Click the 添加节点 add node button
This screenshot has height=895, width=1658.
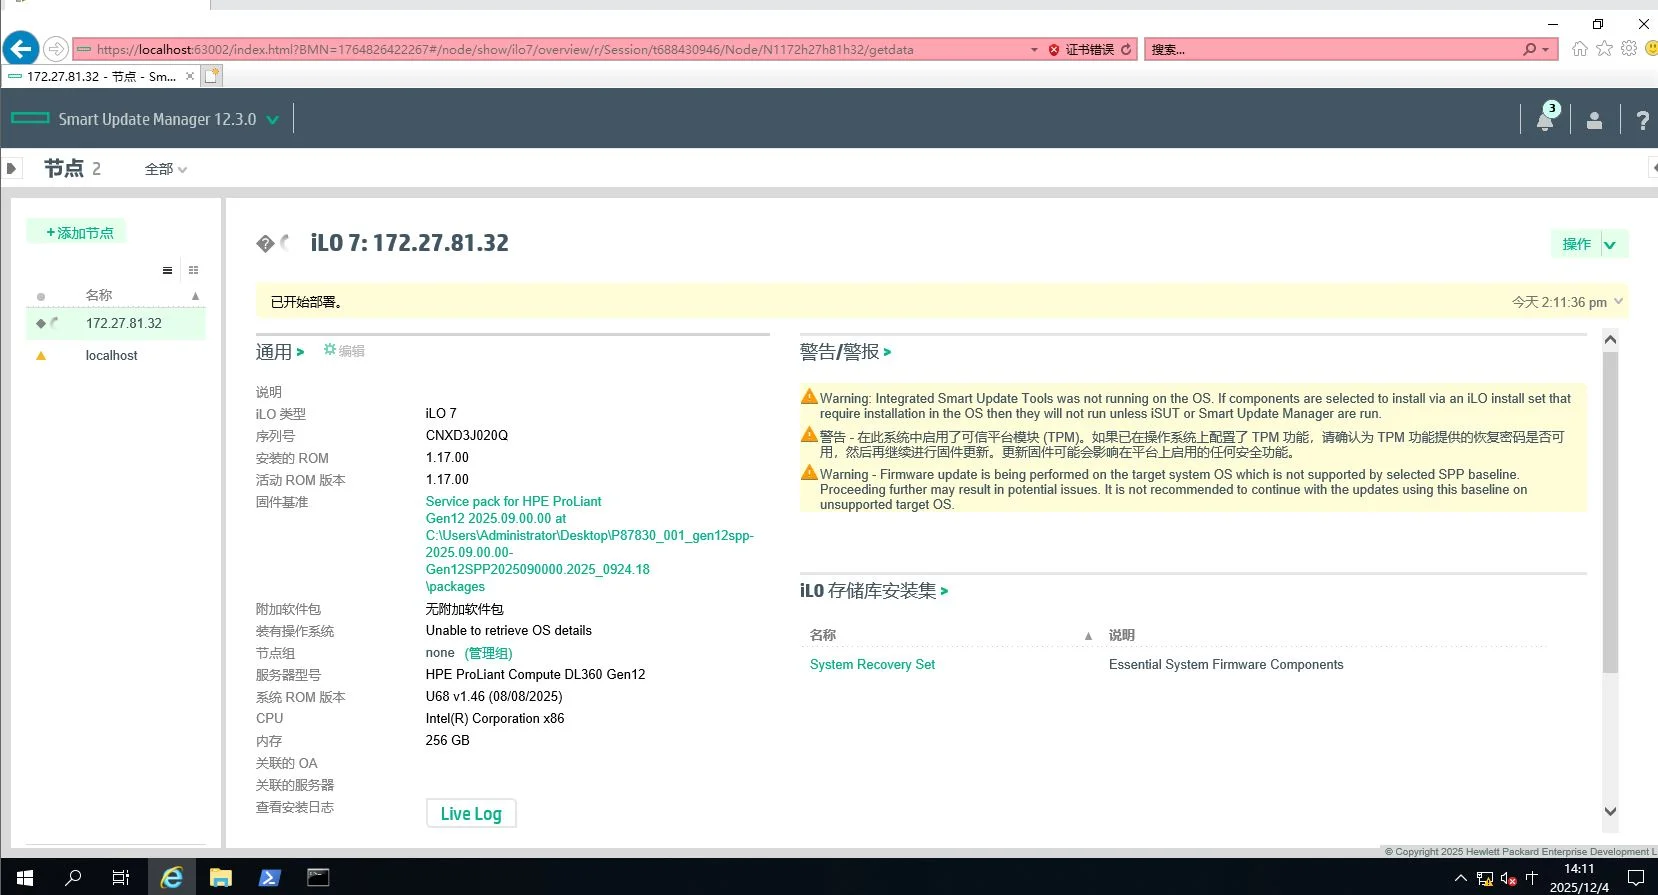pyautogui.click(x=79, y=233)
